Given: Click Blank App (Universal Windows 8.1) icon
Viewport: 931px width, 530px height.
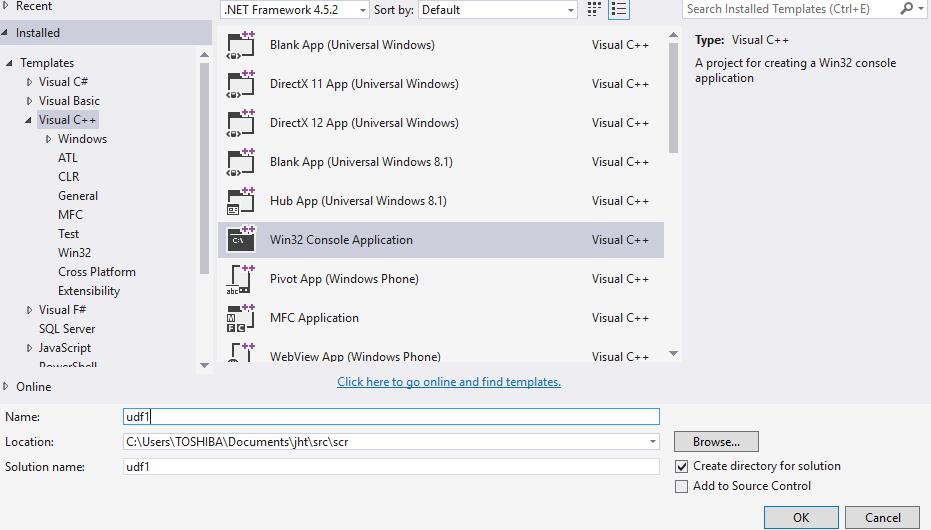Looking at the screenshot, I should (x=240, y=162).
